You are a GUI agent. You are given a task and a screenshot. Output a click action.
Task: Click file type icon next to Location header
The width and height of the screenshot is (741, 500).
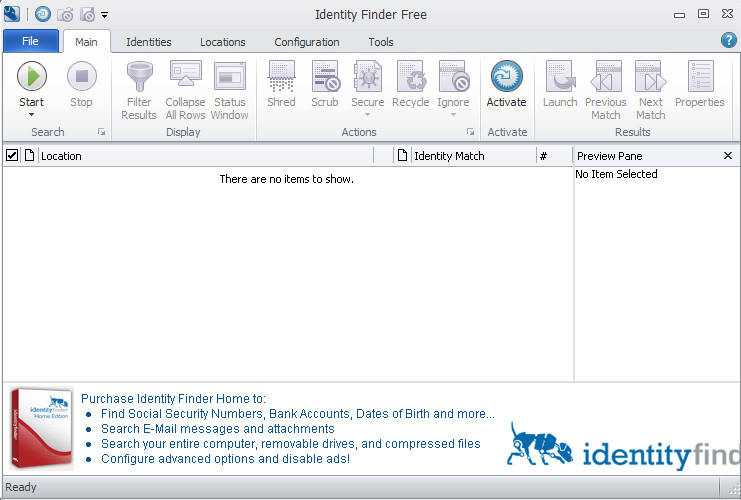[x=29, y=155]
